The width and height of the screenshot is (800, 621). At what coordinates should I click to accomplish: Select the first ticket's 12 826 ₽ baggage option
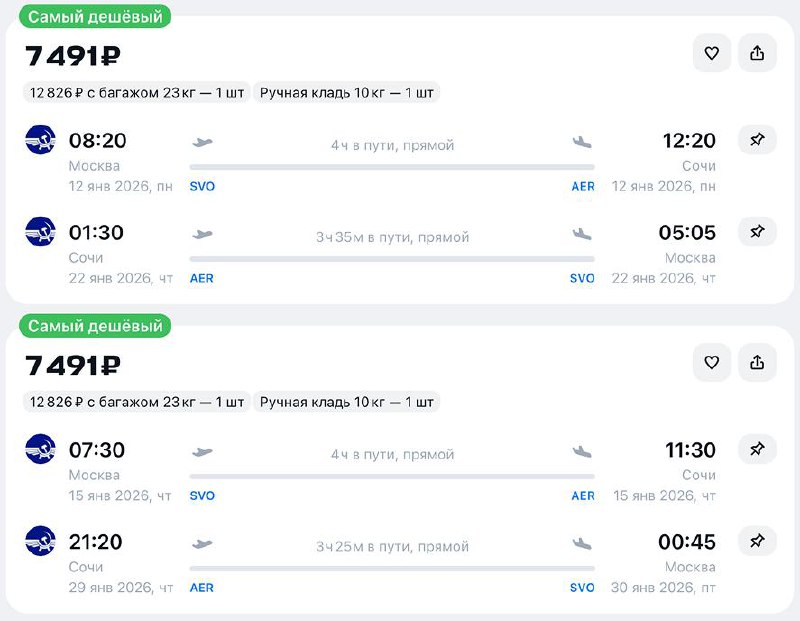pos(137,93)
